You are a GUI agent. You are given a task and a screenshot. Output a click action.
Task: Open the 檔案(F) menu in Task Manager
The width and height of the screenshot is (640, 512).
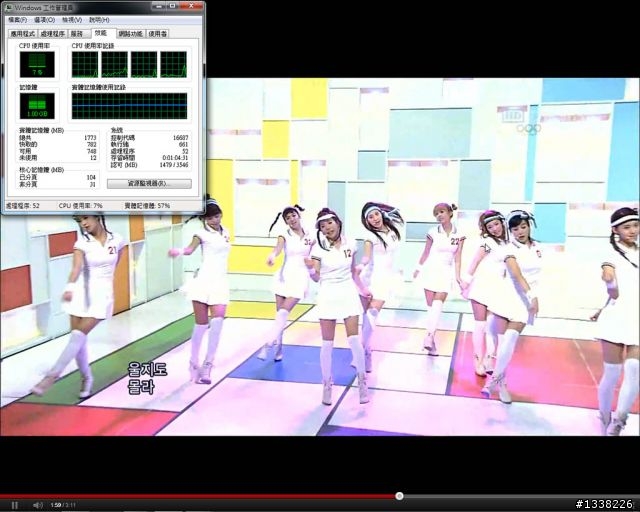[18, 20]
